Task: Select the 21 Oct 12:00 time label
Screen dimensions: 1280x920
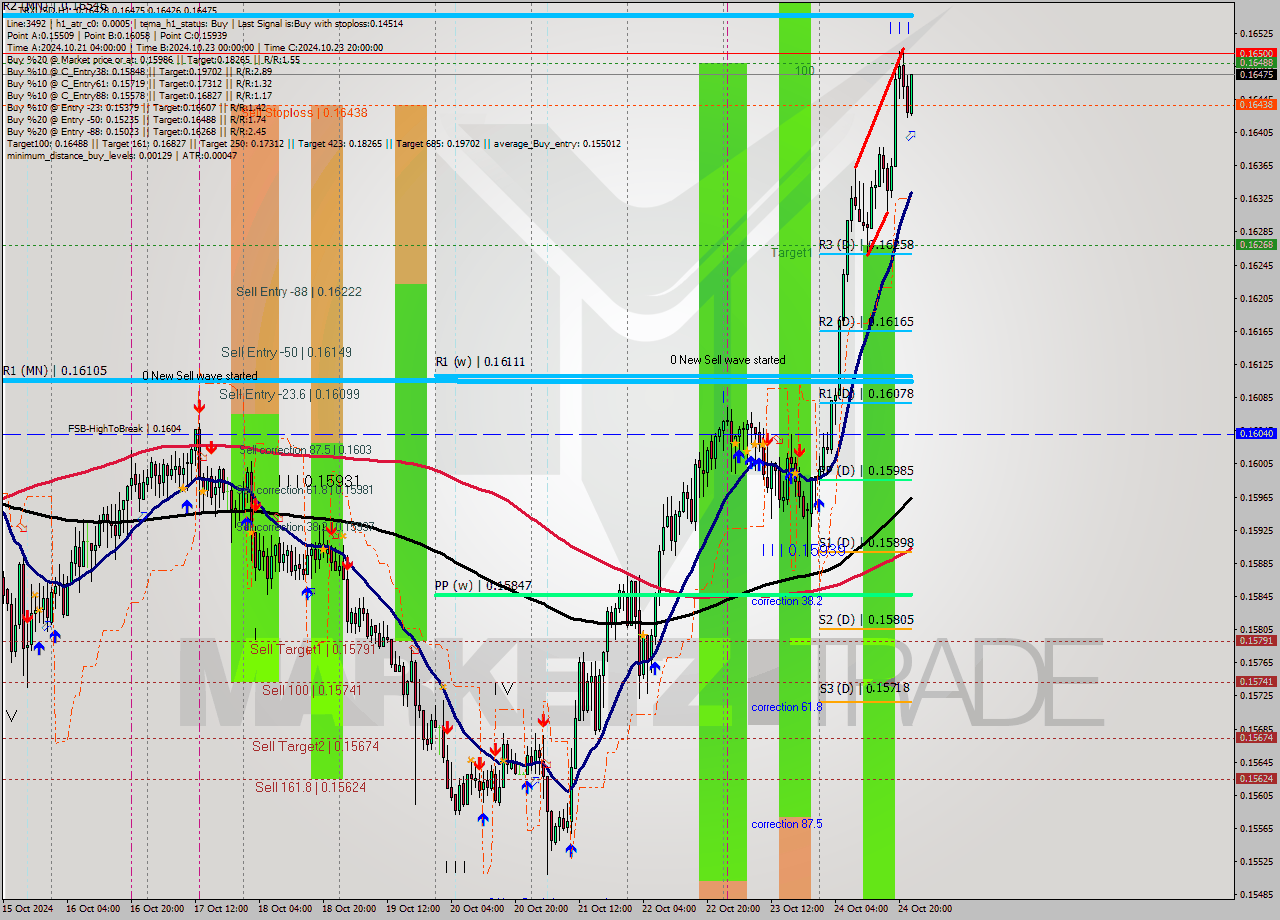Action: [606, 909]
